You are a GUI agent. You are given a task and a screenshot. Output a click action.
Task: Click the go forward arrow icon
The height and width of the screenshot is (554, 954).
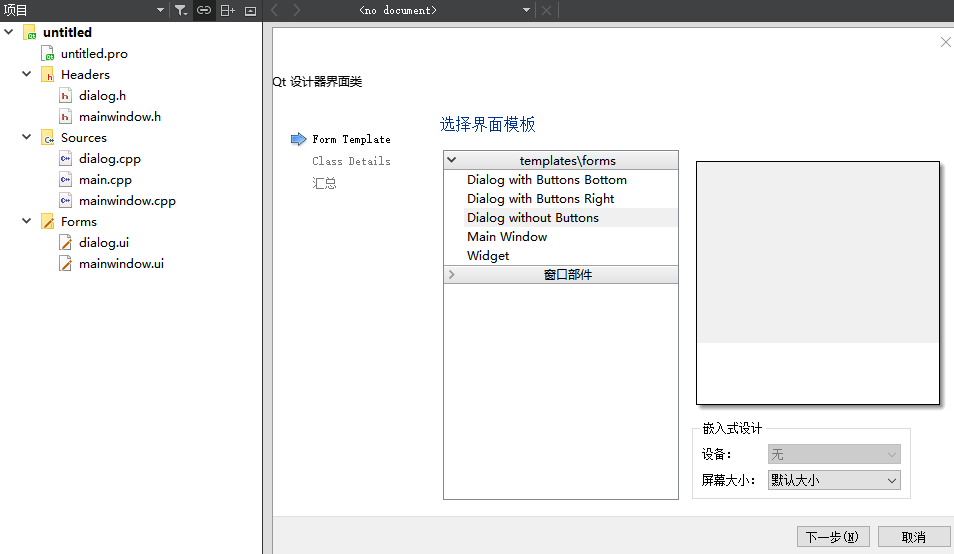pos(297,10)
